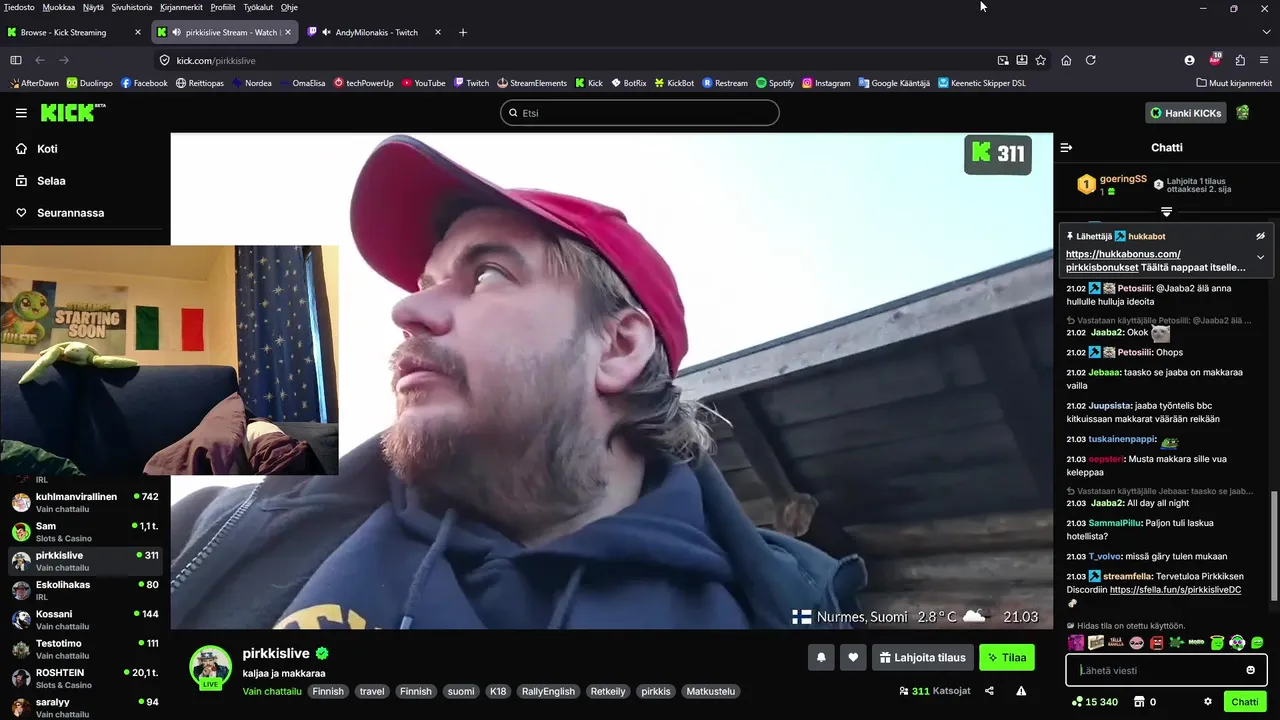This screenshot has height=720, width=1280.
Task: Open Seurannassa in the sidebar
Action: (x=70, y=213)
